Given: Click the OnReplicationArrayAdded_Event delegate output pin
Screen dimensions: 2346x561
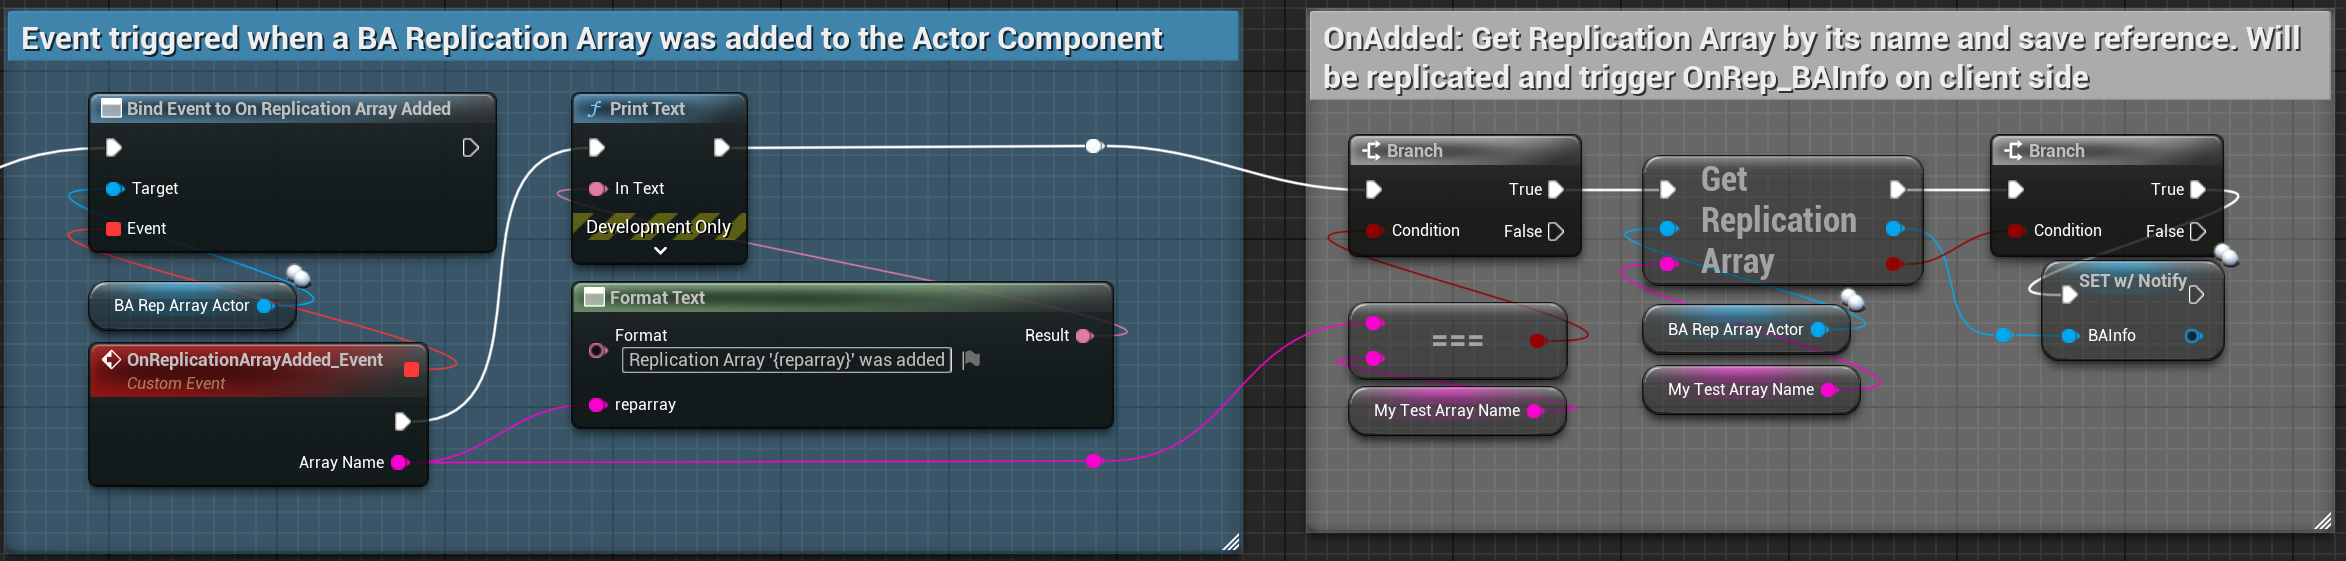Looking at the screenshot, I should [411, 370].
